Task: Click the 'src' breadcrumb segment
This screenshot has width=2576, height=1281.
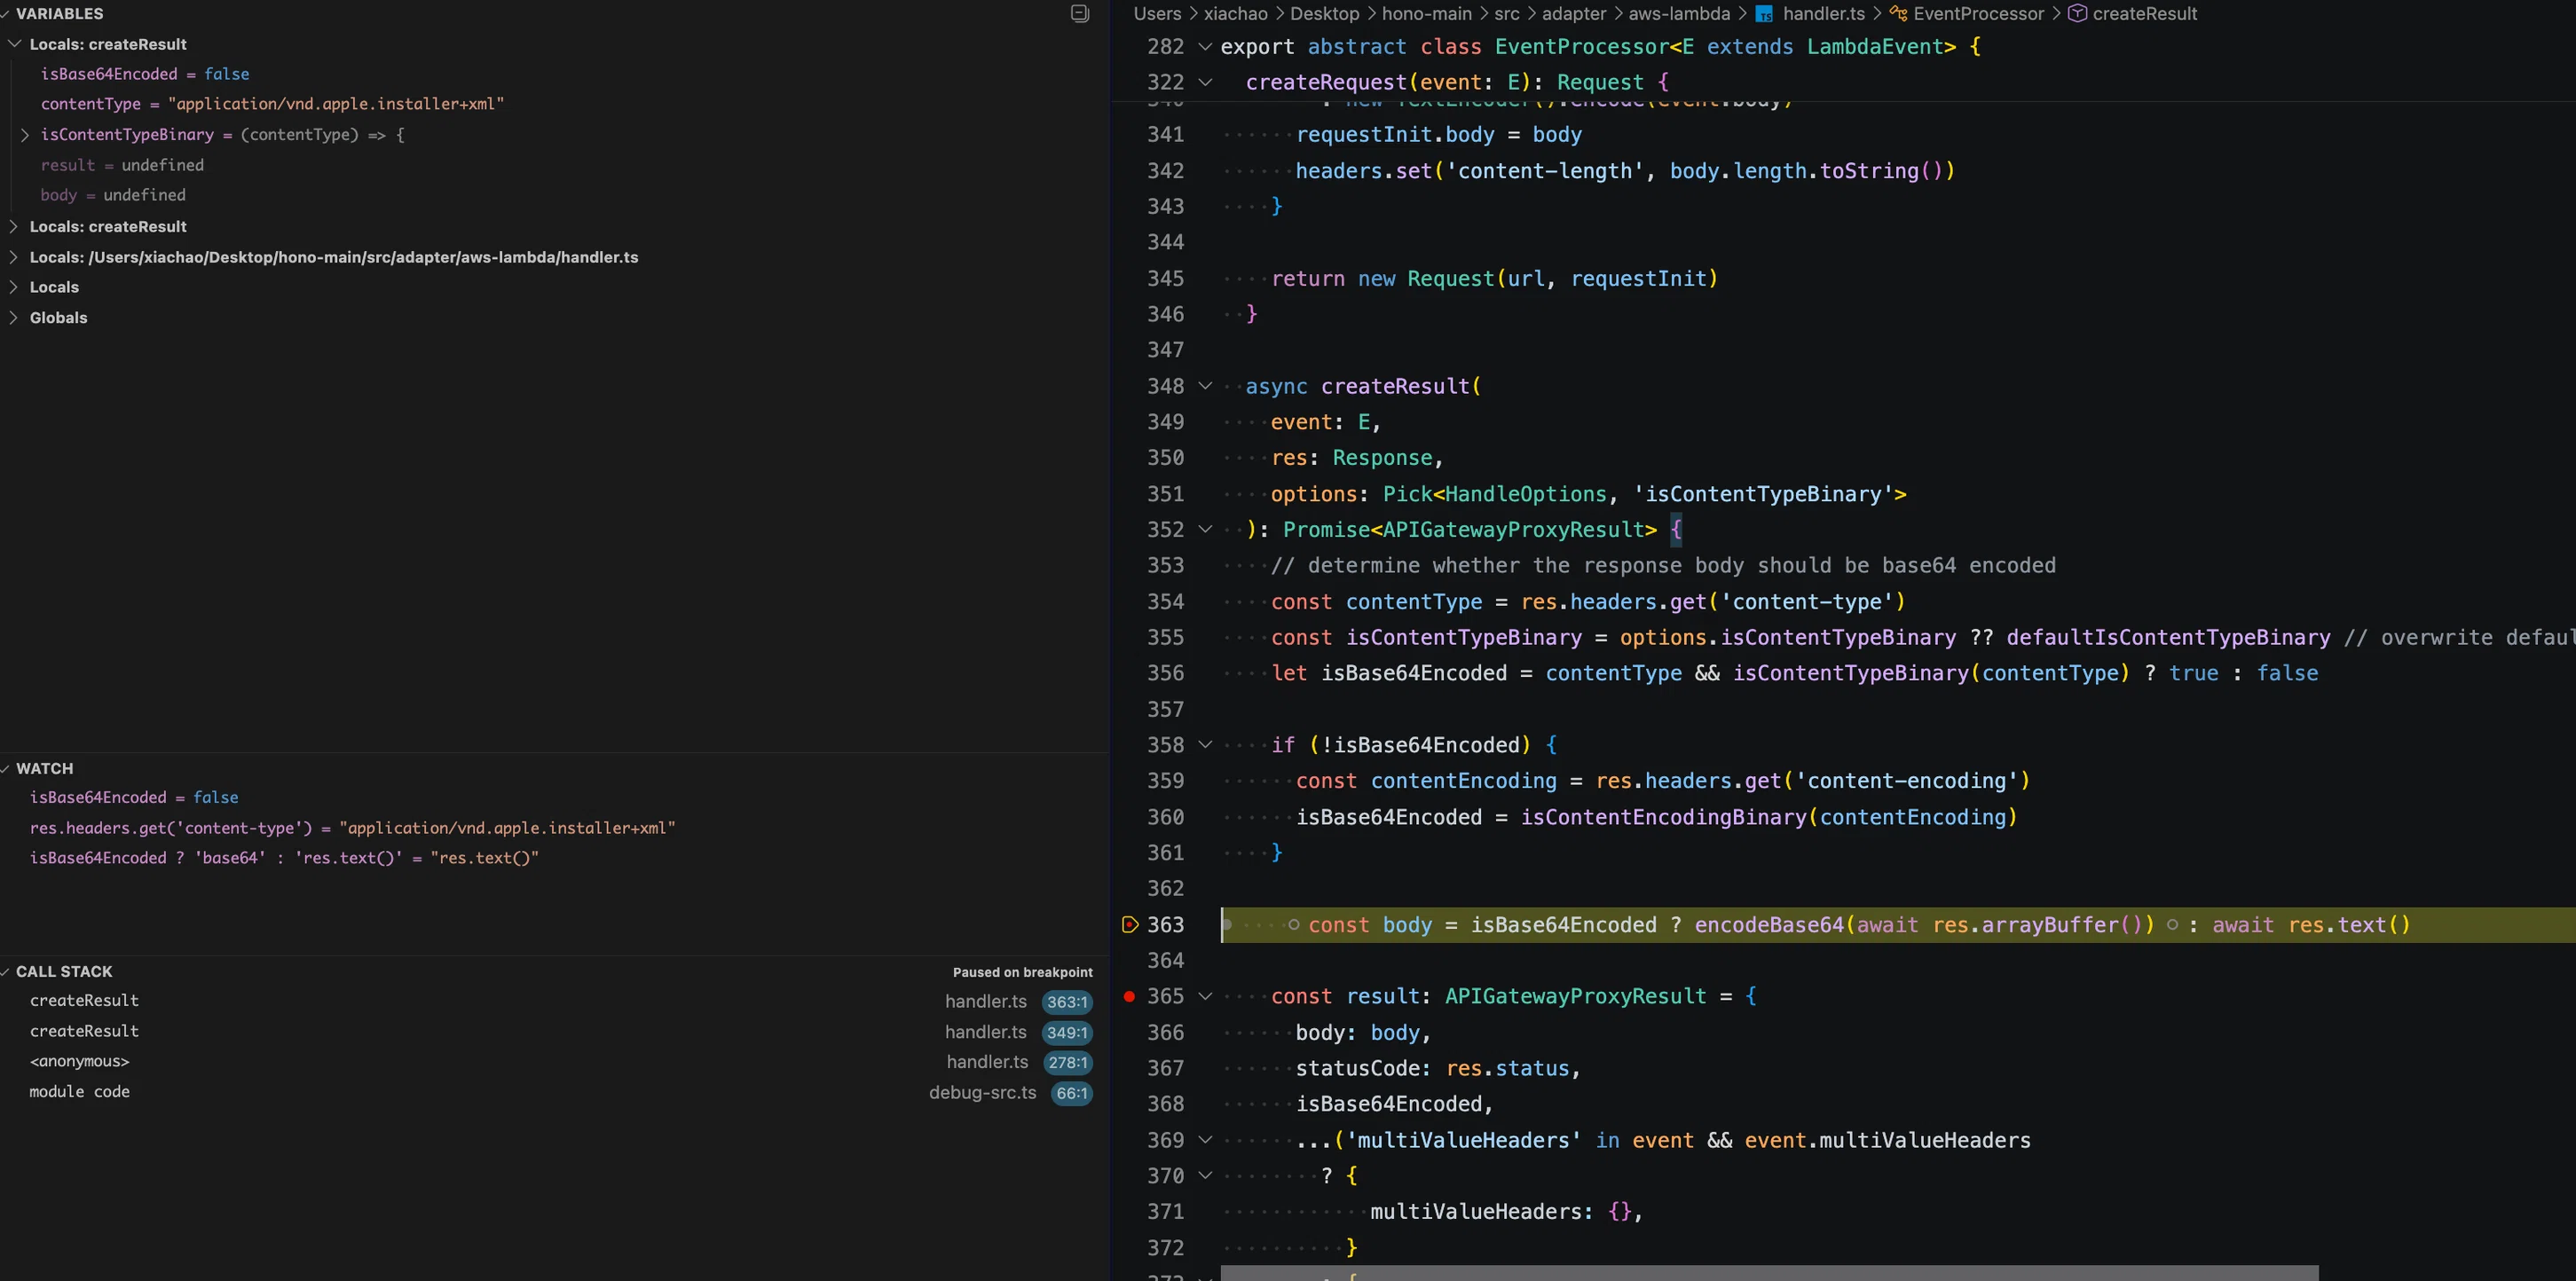Action: [1507, 14]
